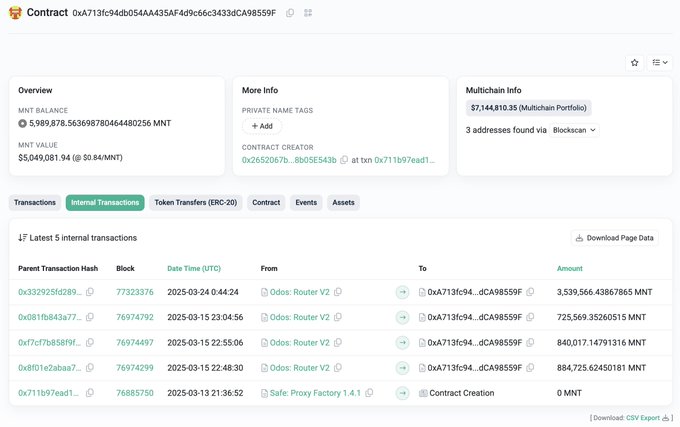Copy transaction hash 0x711b97ead1 in last row
This screenshot has height=427, width=680.
(x=90, y=393)
